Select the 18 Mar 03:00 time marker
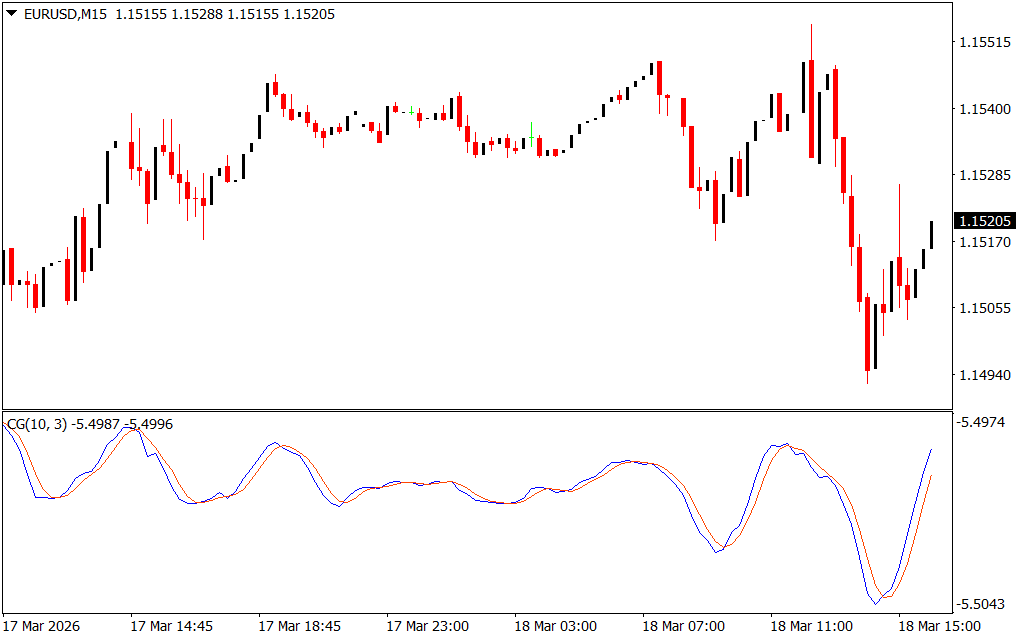This screenshot has width=1024, height=640. point(555,626)
